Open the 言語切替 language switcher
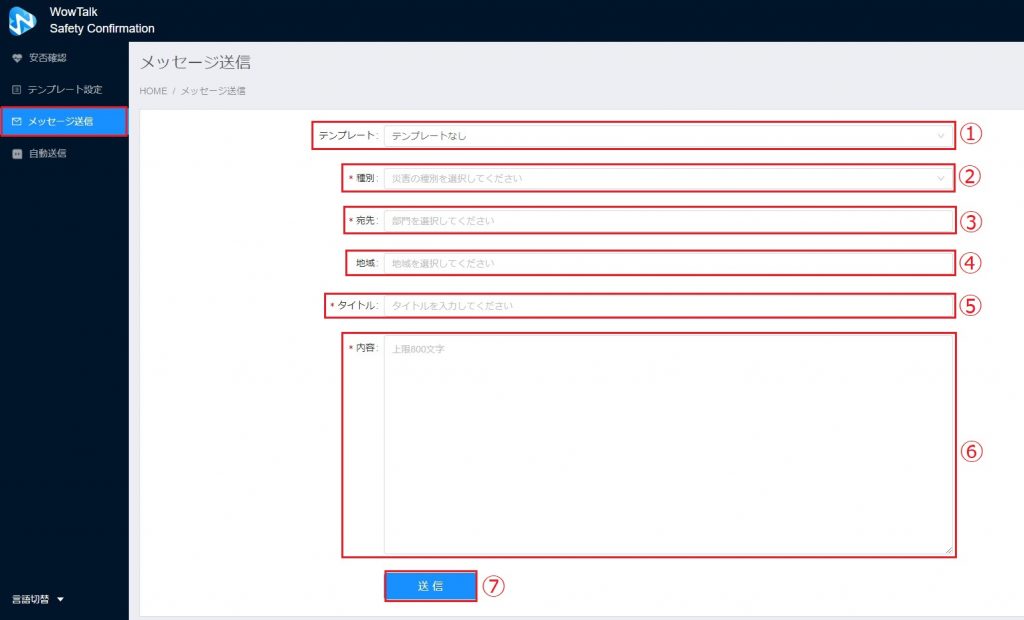This screenshot has width=1024, height=620. (37, 599)
